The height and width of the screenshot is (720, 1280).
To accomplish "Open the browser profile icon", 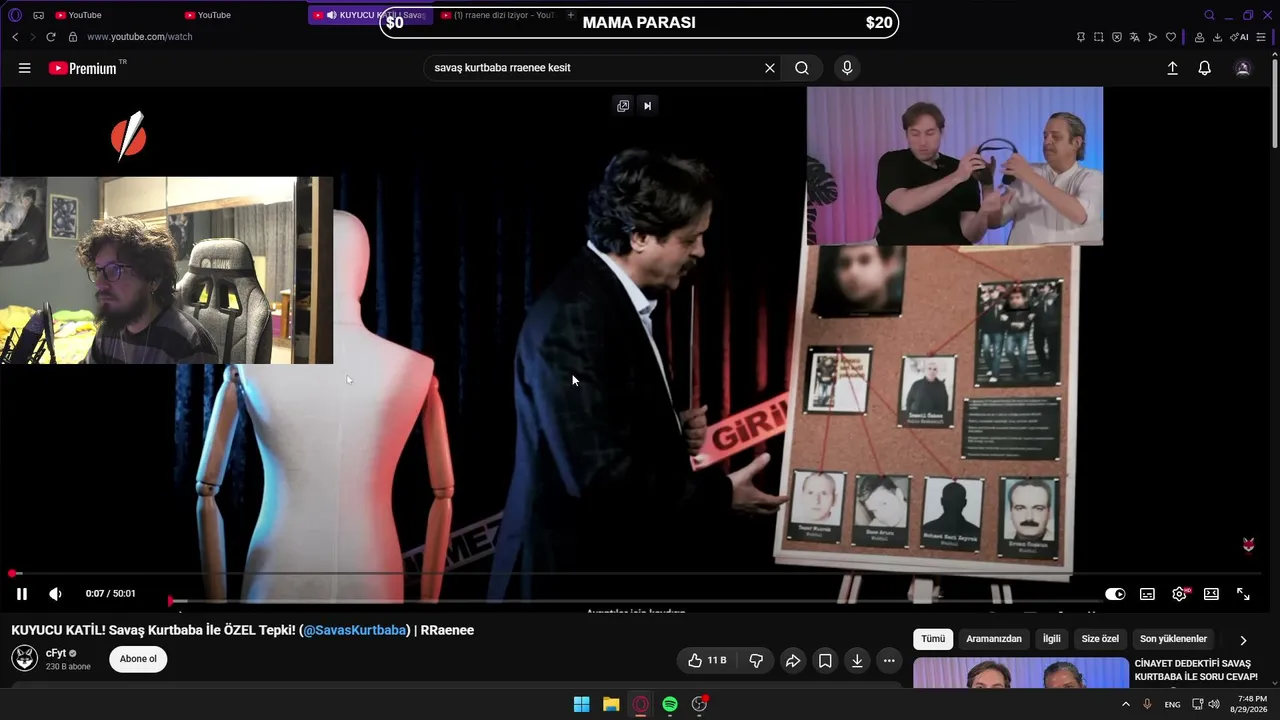I will click(x=1199, y=37).
